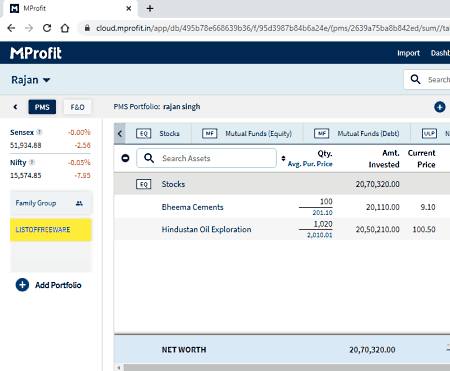Screen dimensions: 450x371
Task: Click the Add Portfolio button
Action: point(48,285)
